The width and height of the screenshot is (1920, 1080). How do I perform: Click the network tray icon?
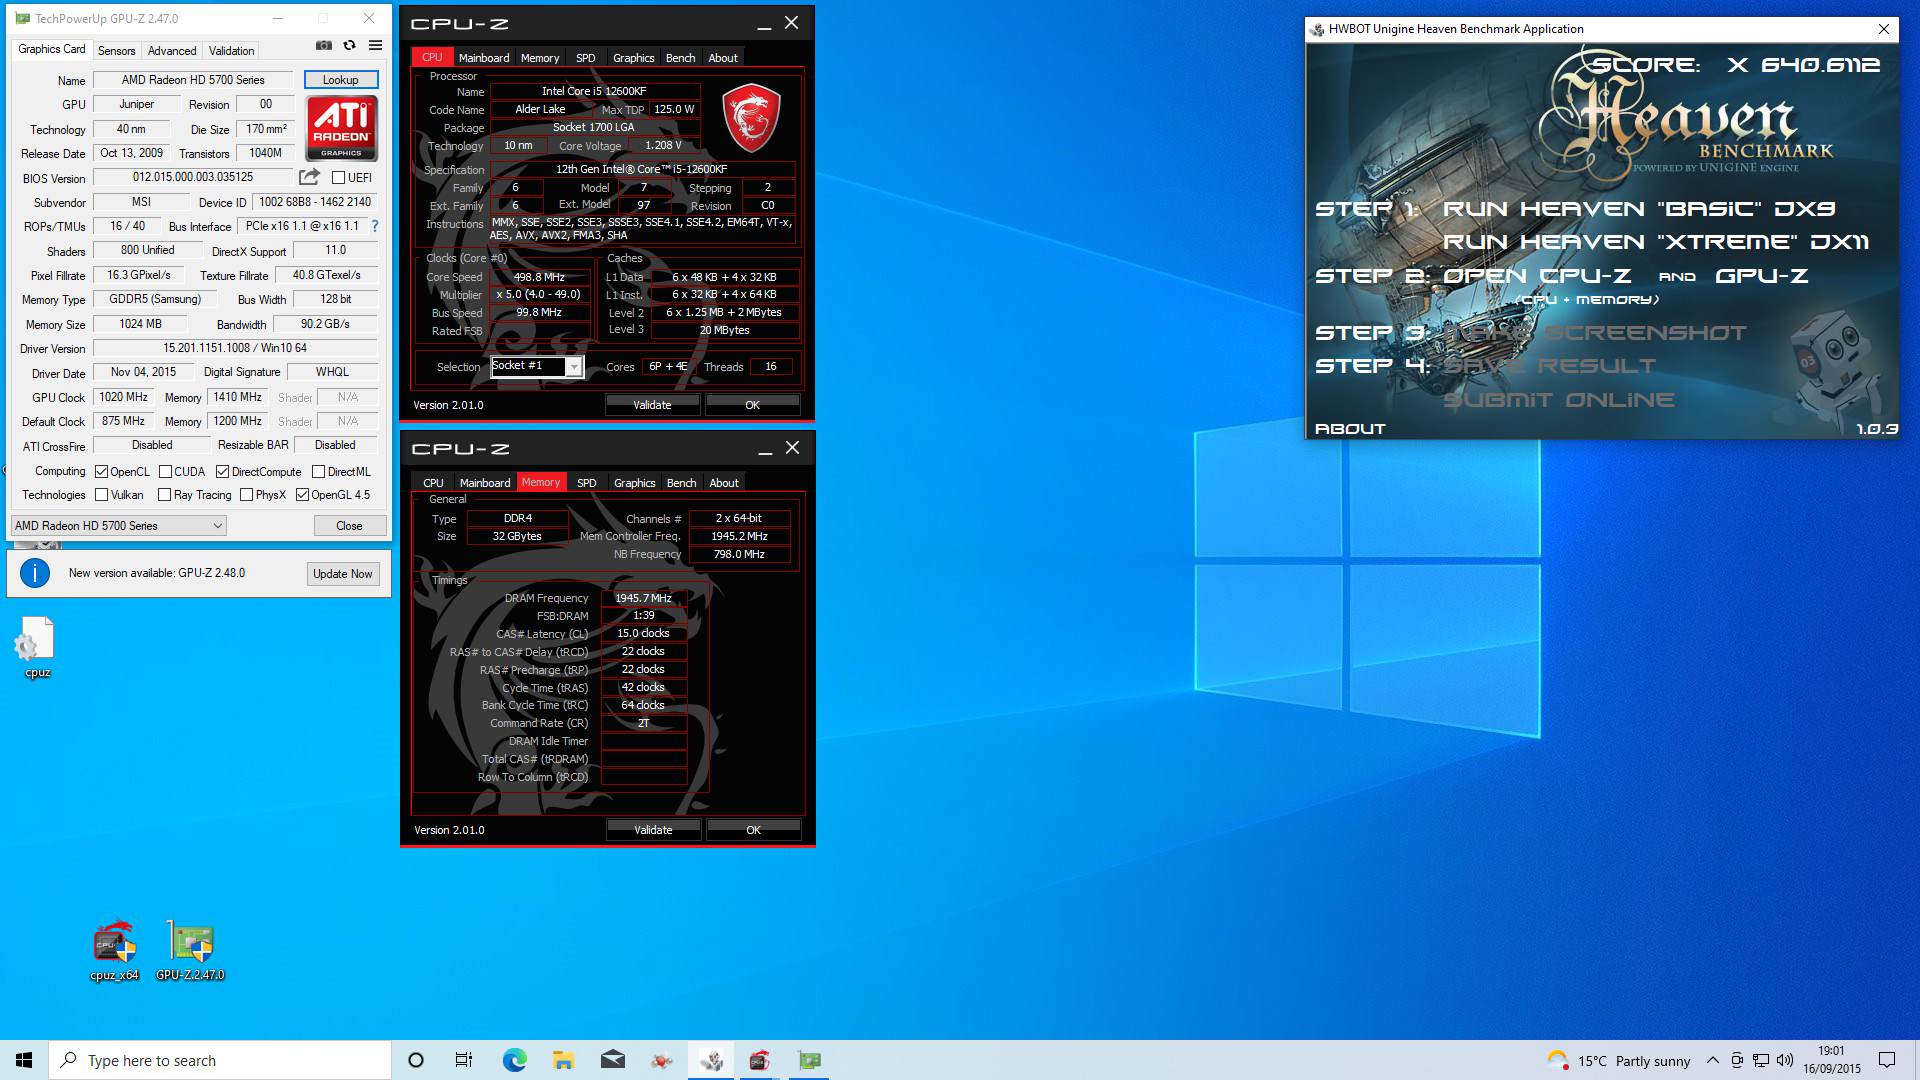click(1761, 1060)
